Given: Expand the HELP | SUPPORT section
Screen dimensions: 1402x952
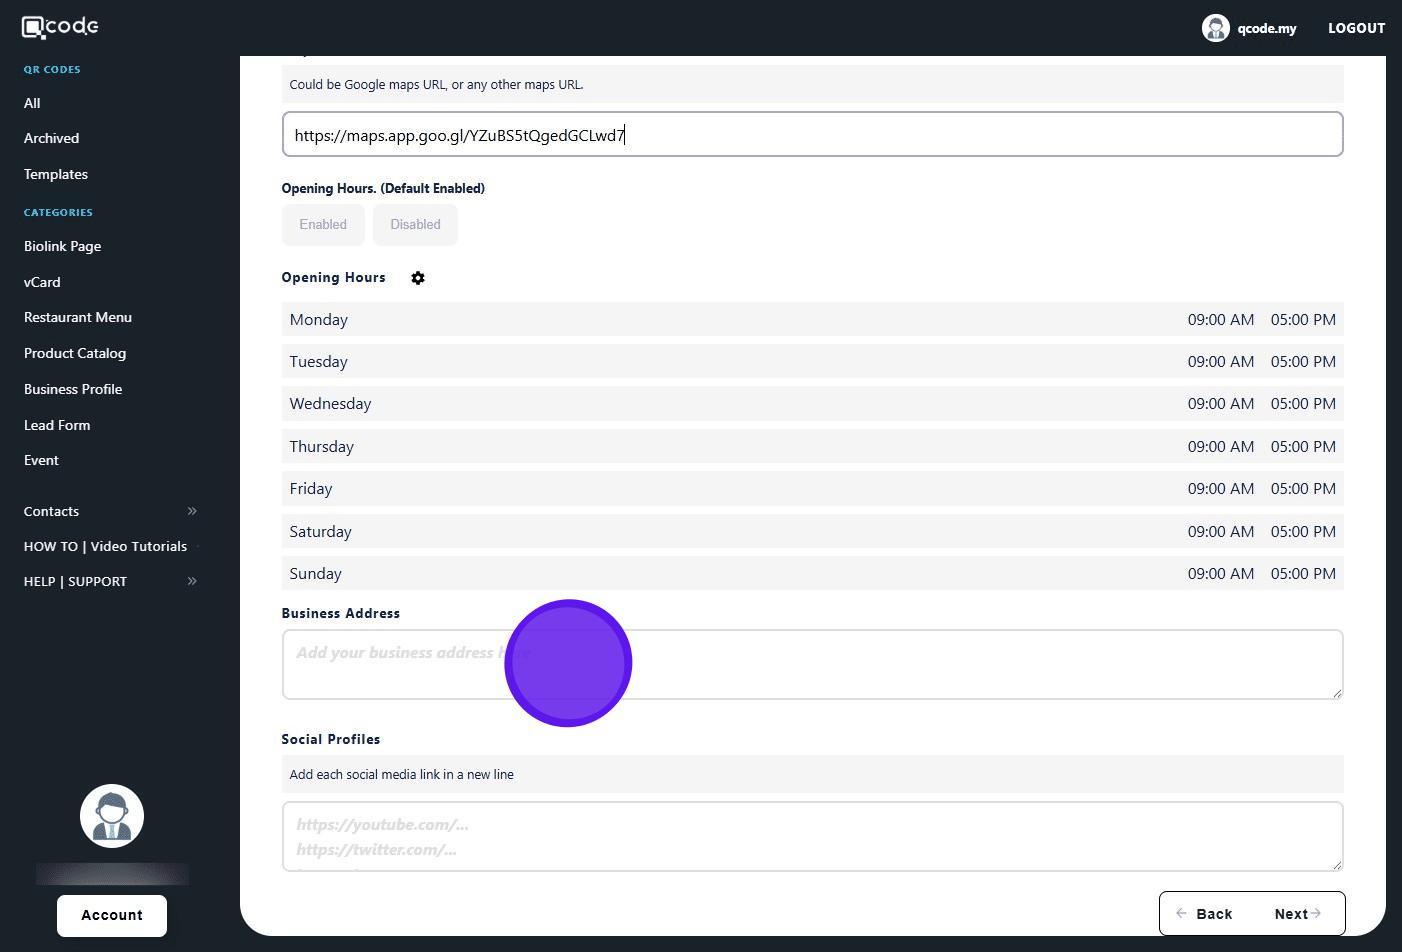Looking at the screenshot, I should pyautogui.click(x=192, y=581).
